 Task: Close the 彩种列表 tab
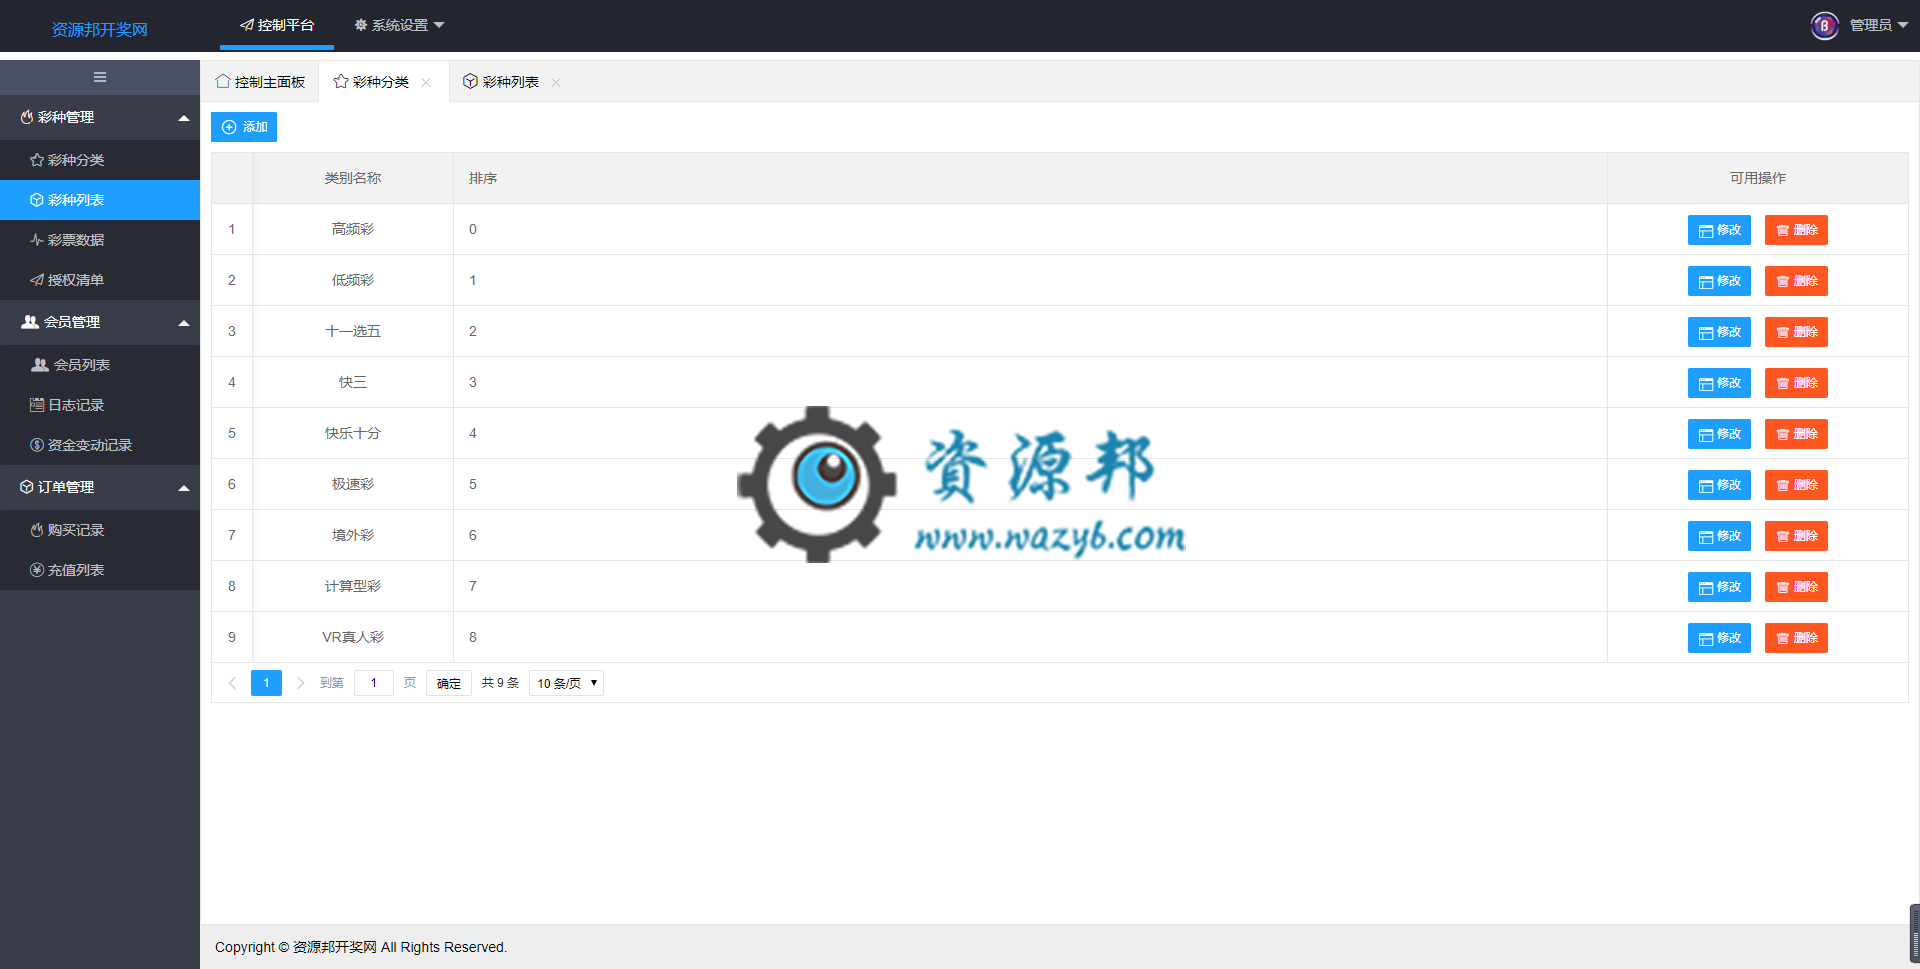(556, 83)
